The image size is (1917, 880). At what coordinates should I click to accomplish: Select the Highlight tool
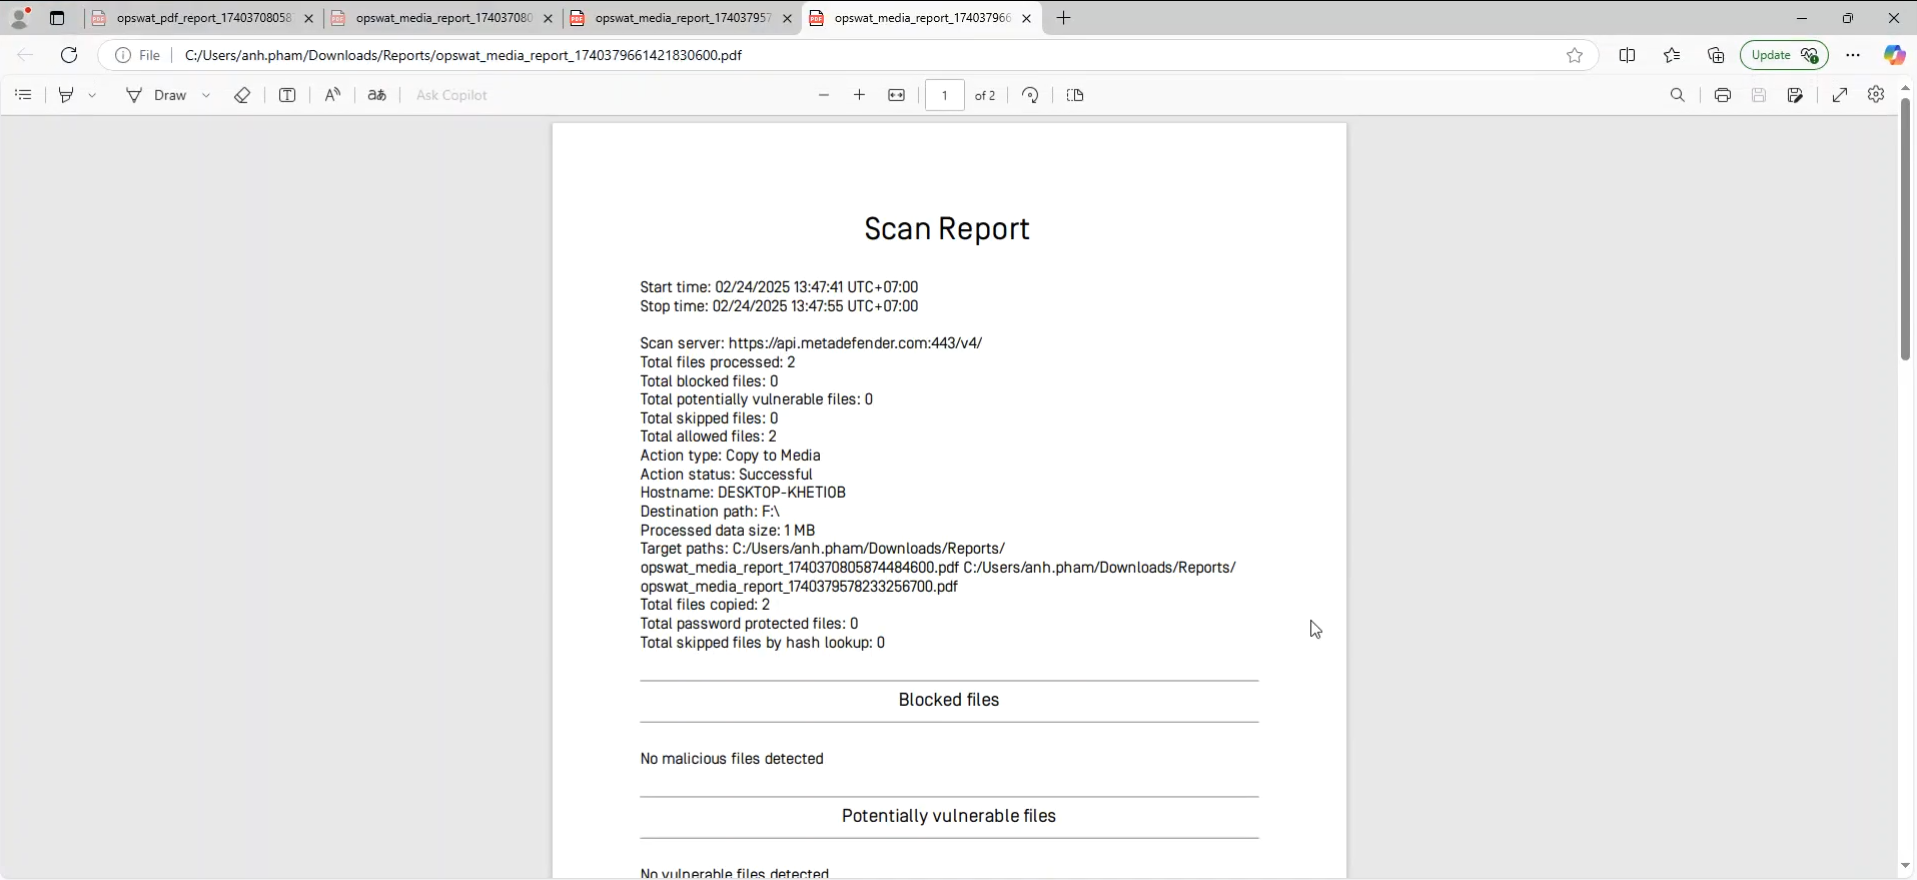(x=66, y=95)
